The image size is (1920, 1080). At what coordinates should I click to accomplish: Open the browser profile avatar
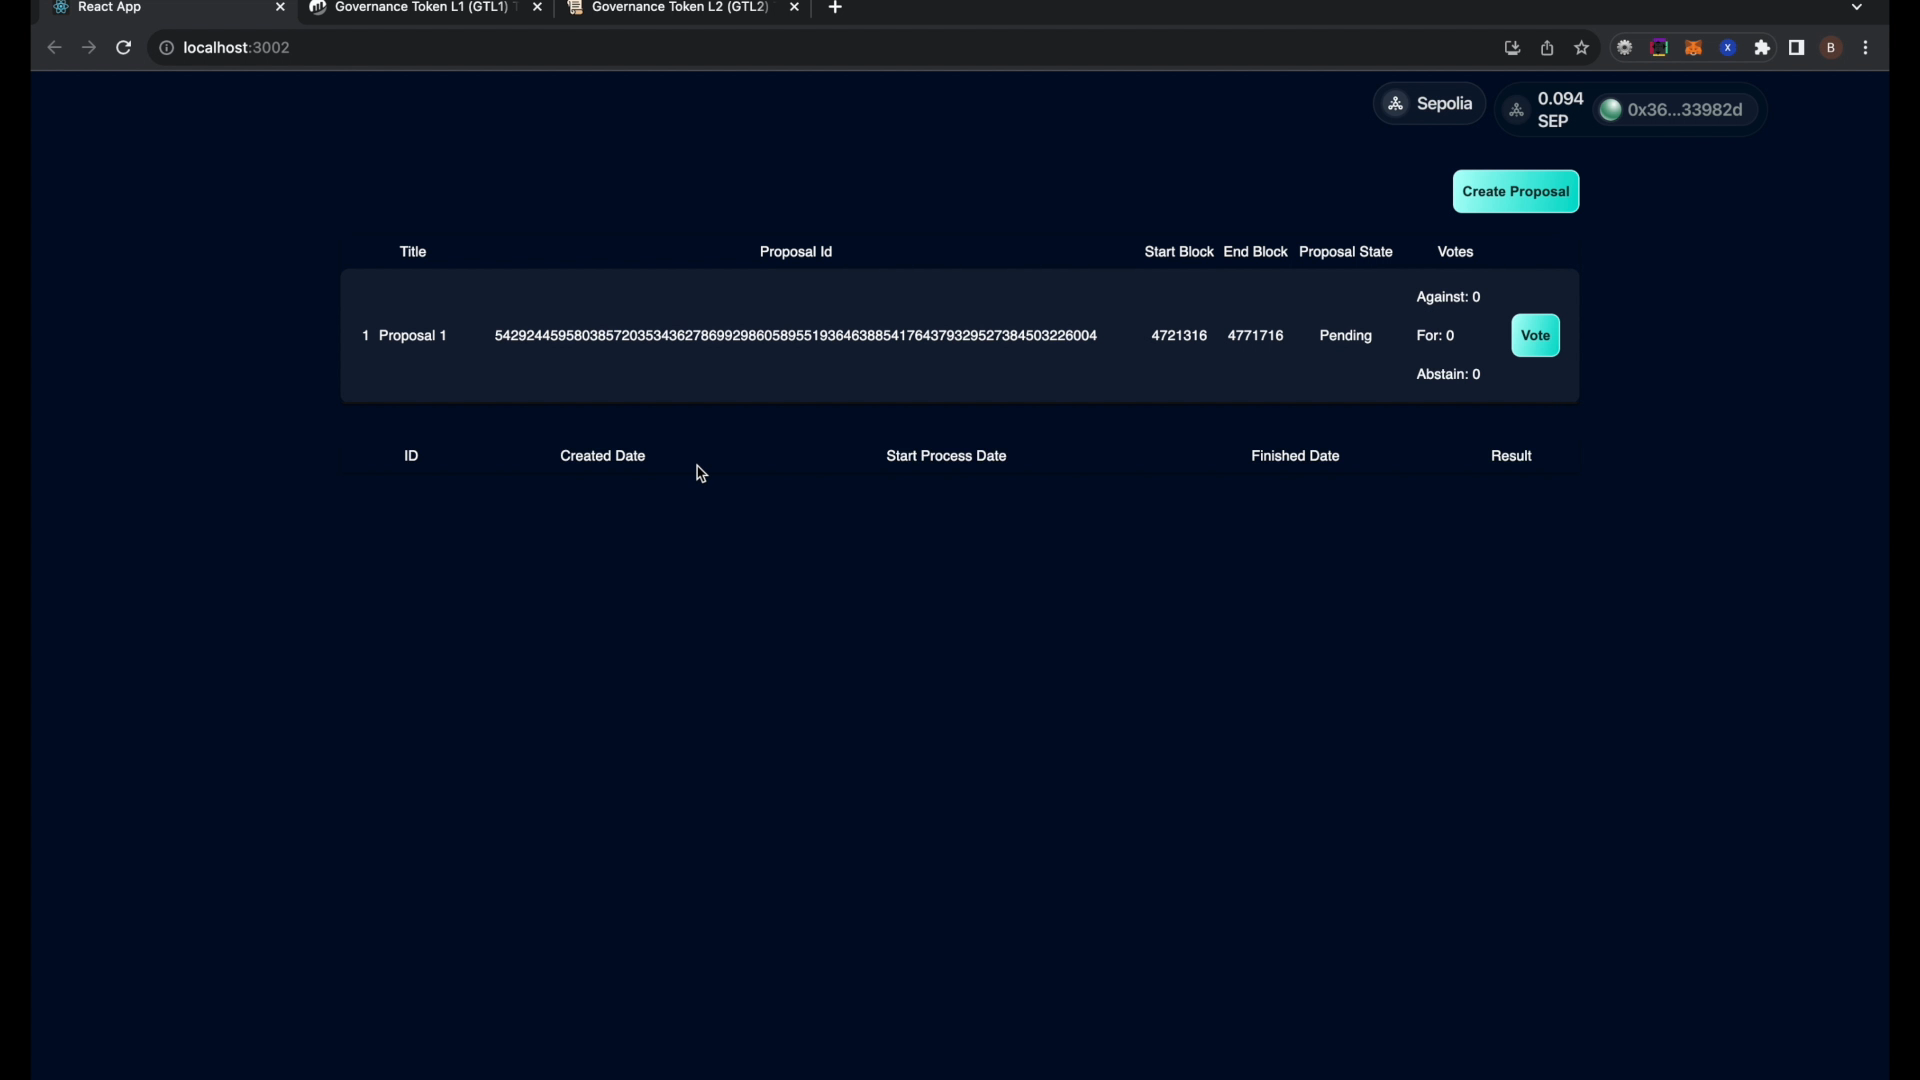[1831, 48]
